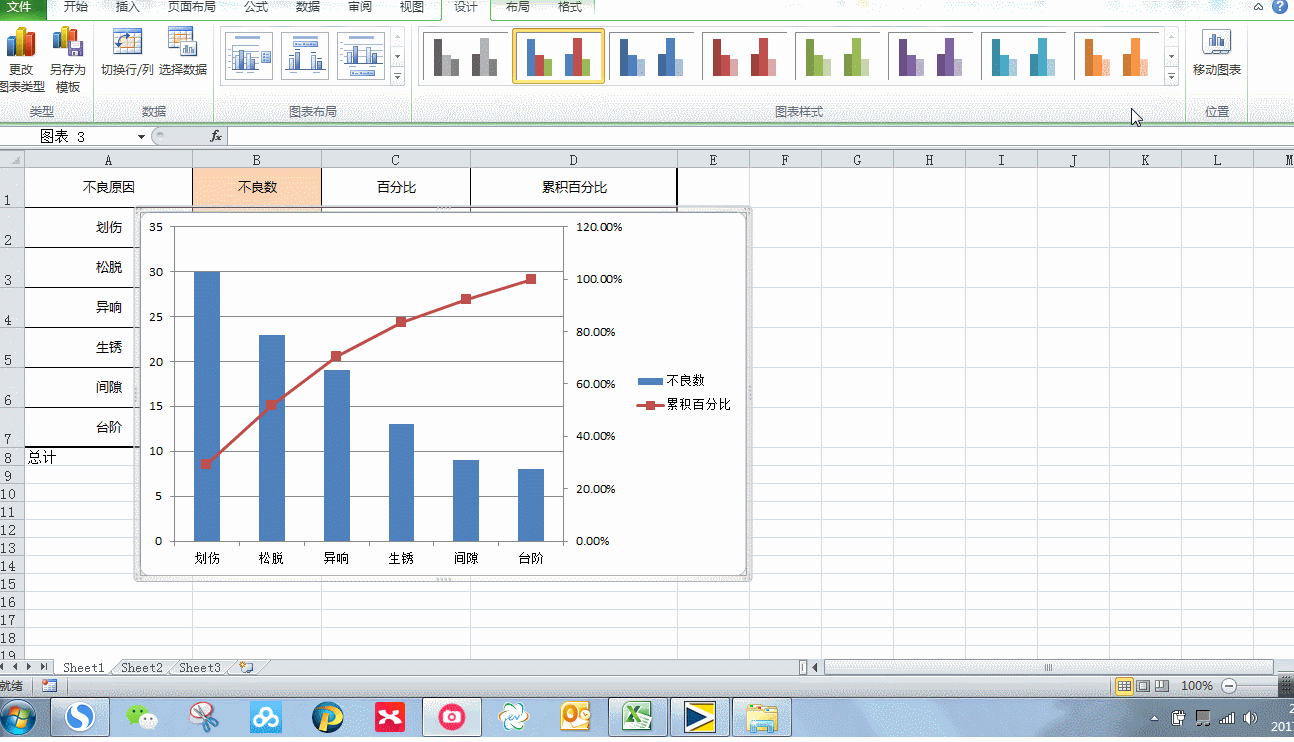Expand the chart styles gallery

1172,76
